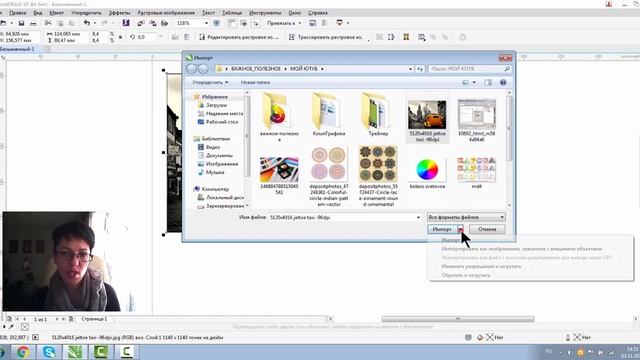Screen dimensions: 640x360
Task: Click the Export icon in the toolbar
Action: pyautogui.click(x=153, y=23)
